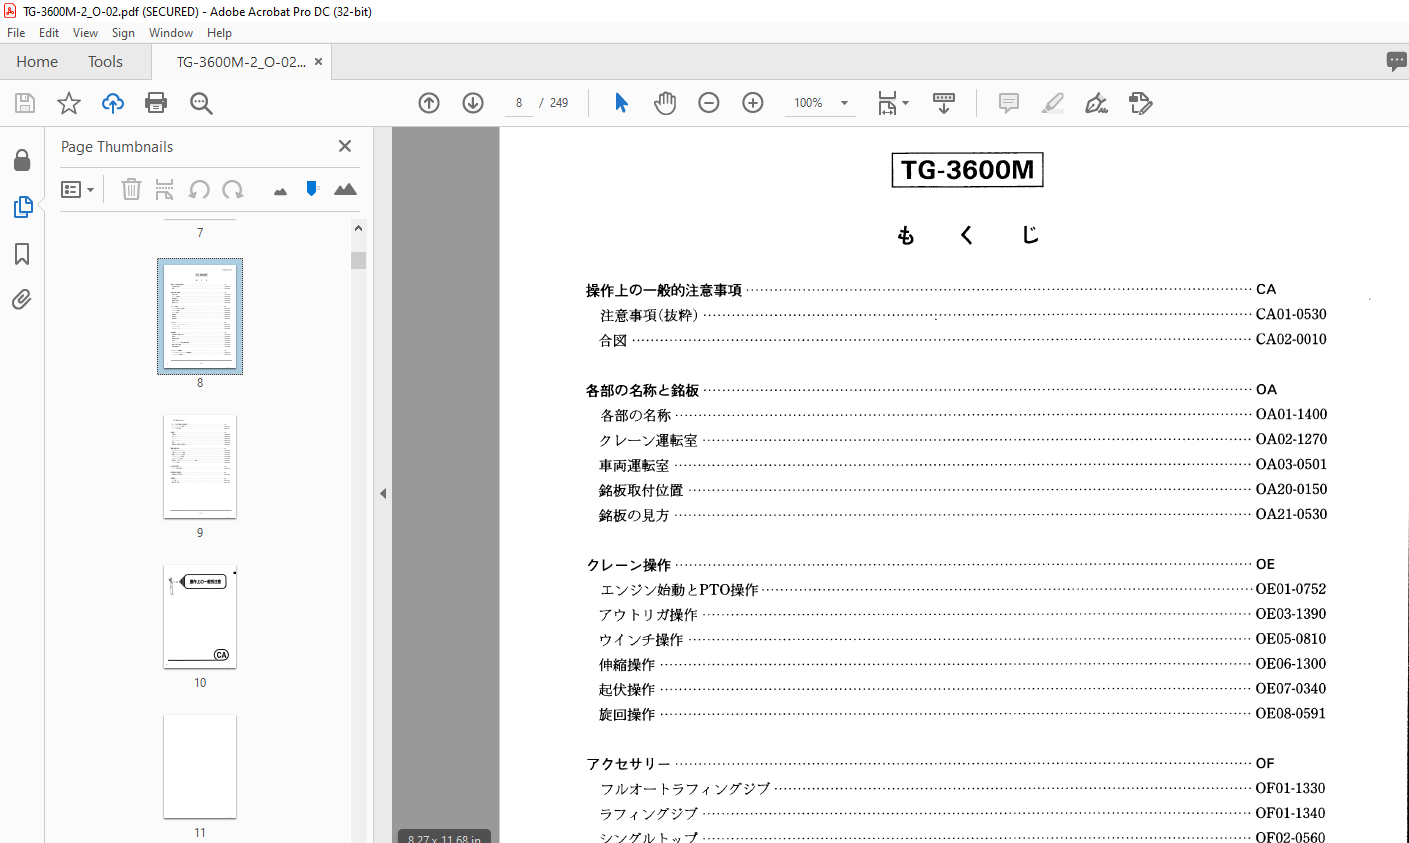The width and height of the screenshot is (1409, 843).
Task: Add a sticky note comment
Action: (1009, 103)
